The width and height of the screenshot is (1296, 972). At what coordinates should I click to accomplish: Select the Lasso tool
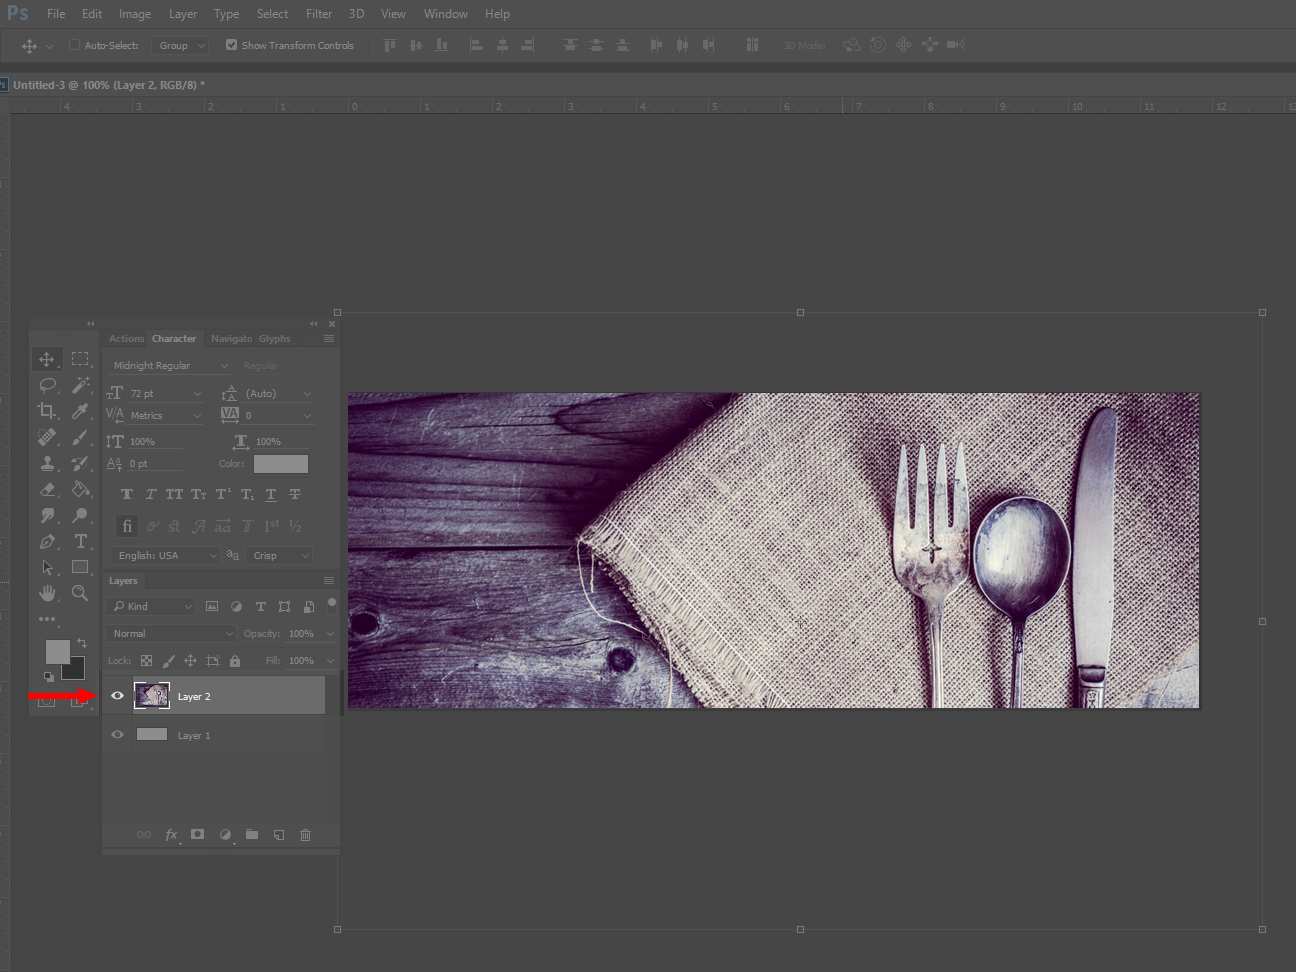coord(47,385)
